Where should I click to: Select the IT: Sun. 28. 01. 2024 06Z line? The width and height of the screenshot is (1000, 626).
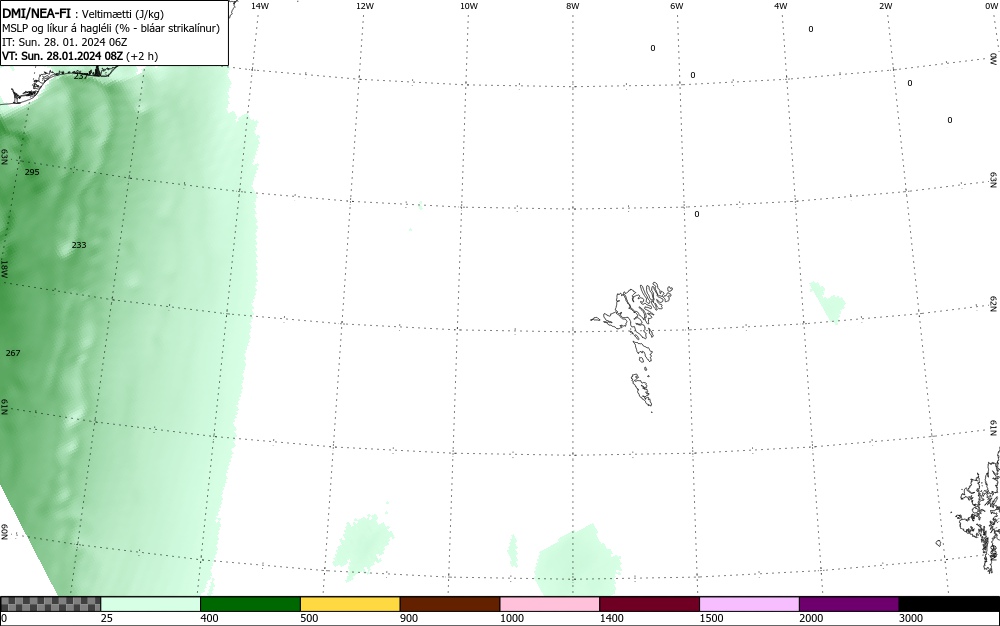pos(65,42)
